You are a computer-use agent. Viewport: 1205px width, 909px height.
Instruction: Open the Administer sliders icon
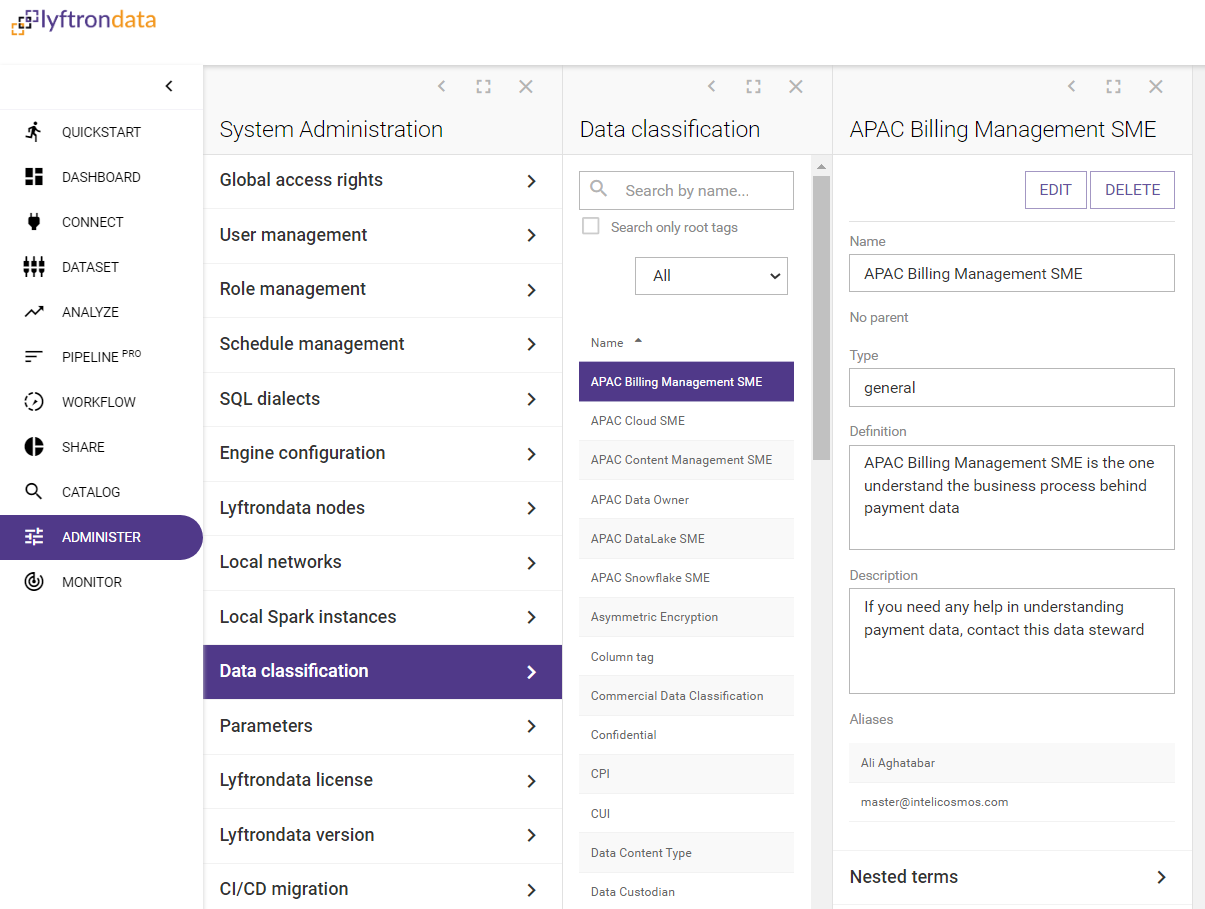34,537
